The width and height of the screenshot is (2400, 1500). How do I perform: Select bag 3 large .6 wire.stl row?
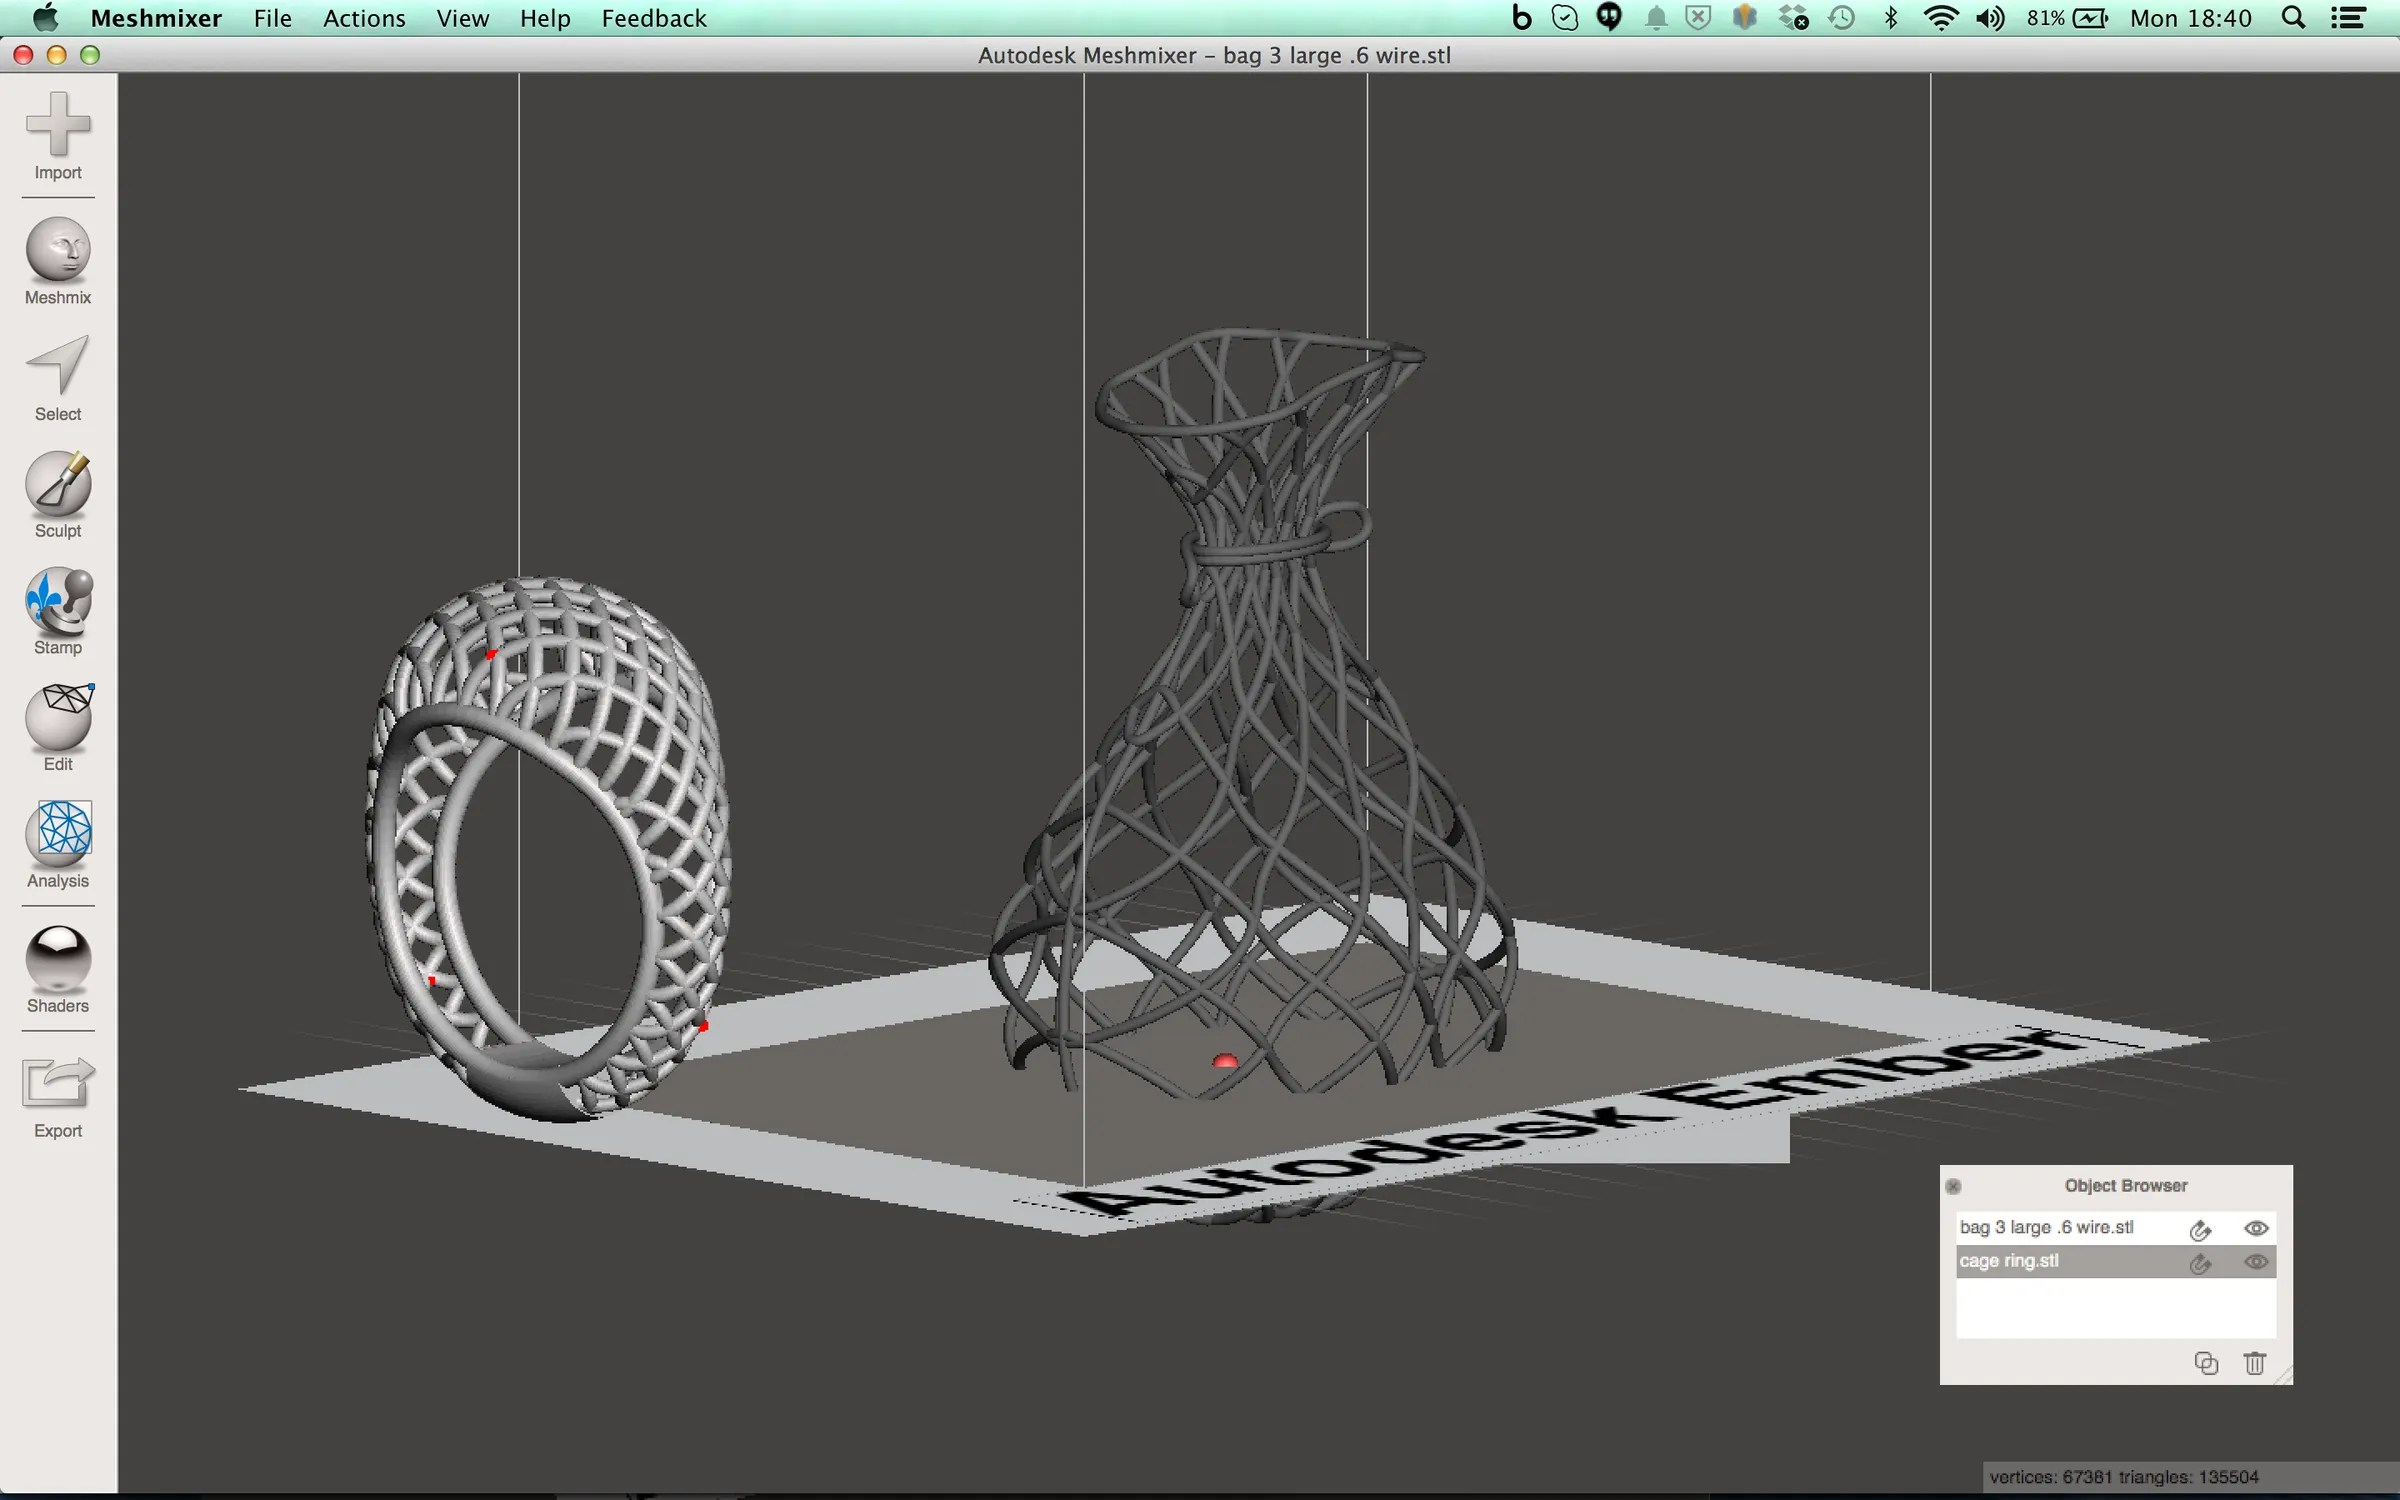pyautogui.click(x=2116, y=1228)
